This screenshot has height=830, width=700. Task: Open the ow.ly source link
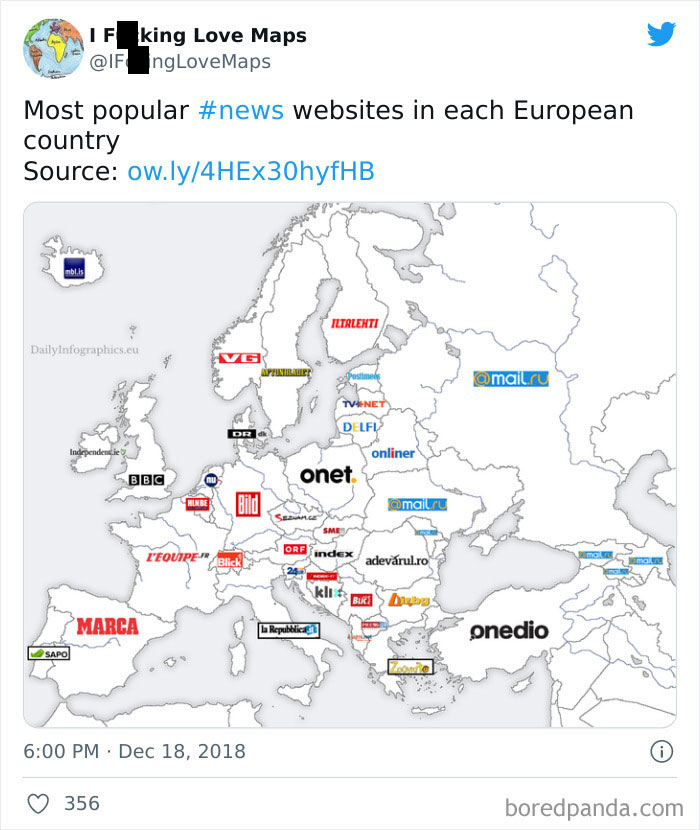pos(251,172)
